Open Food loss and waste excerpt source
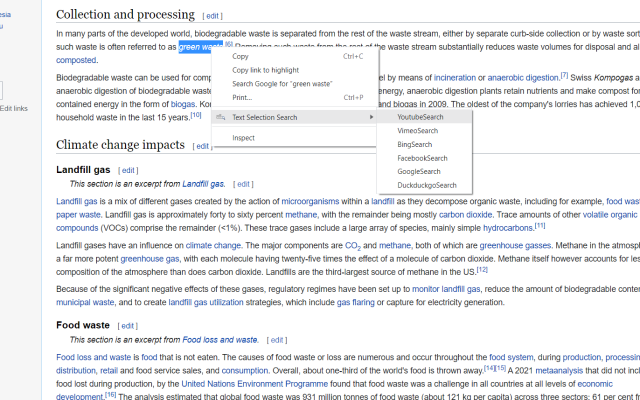The height and width of the screenshot is (400, 640). click(220, 340)
